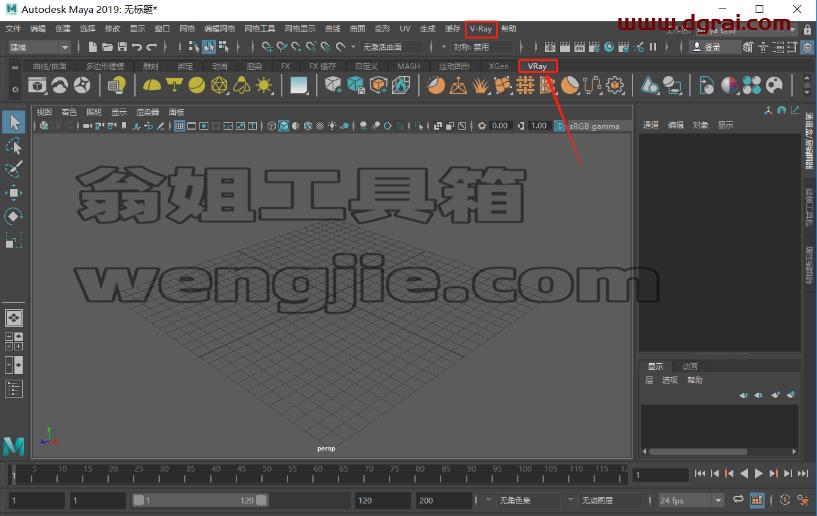Viewport: 817px width, 516px height.
Task: Create a V-Ray sun light
Action: pos(264,85)
